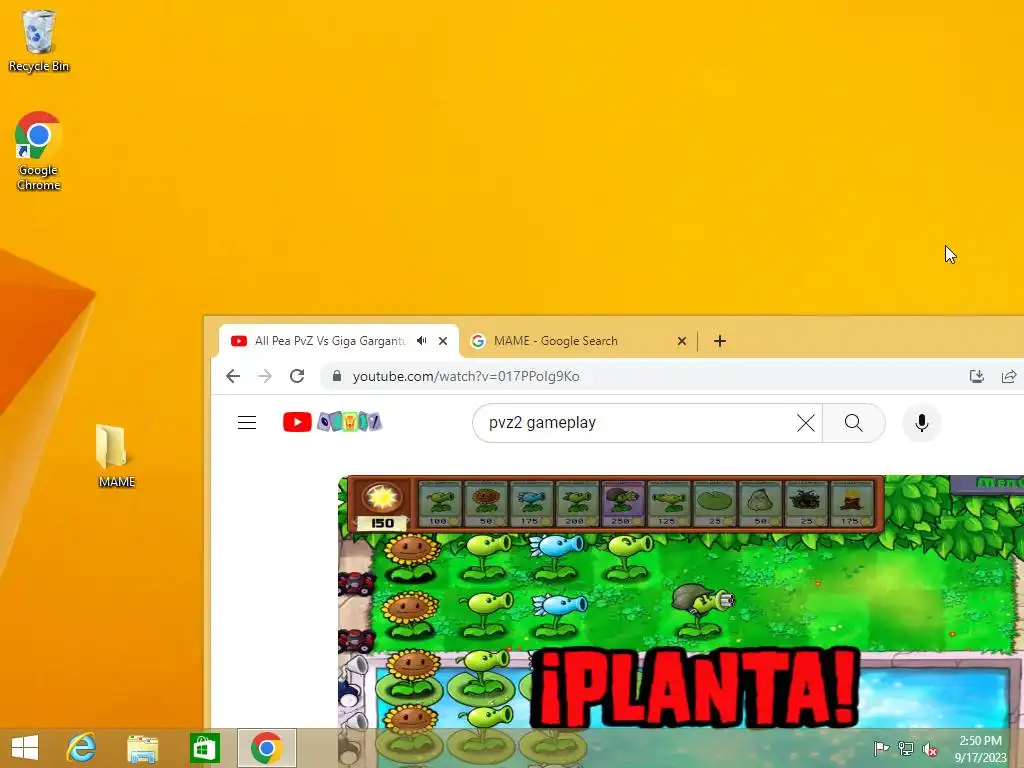Go back in Chrome
Image resolution: width=1024 pixels, height=768 pixels.
point(233,376)
